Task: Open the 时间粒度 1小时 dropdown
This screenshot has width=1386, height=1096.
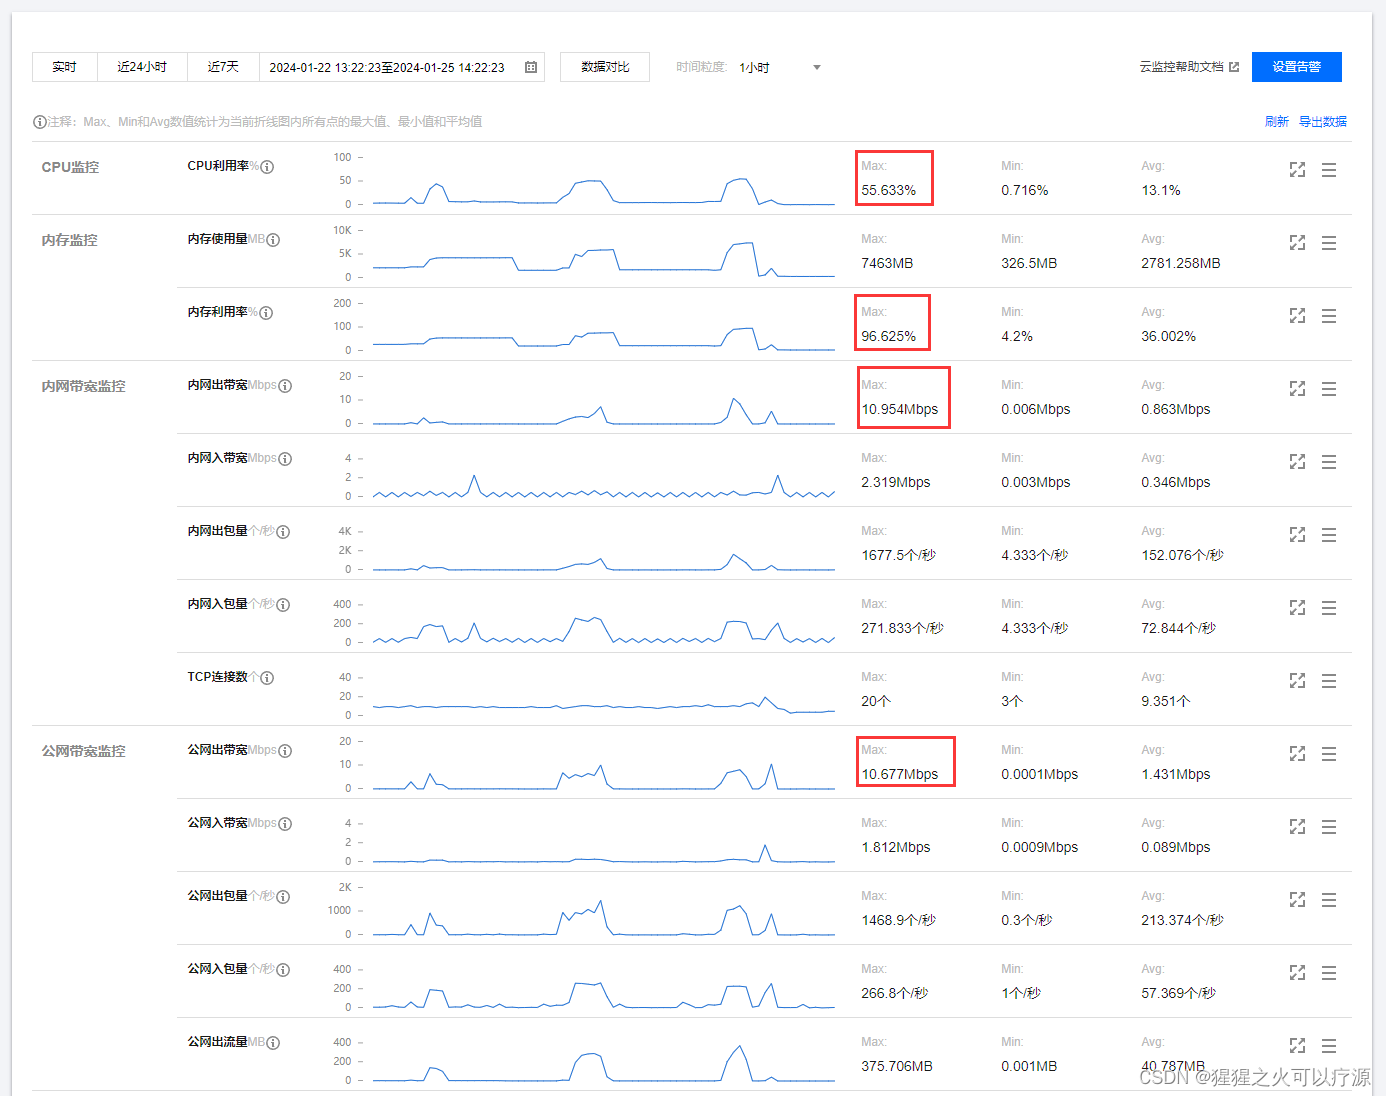Action: click(780, 67)
